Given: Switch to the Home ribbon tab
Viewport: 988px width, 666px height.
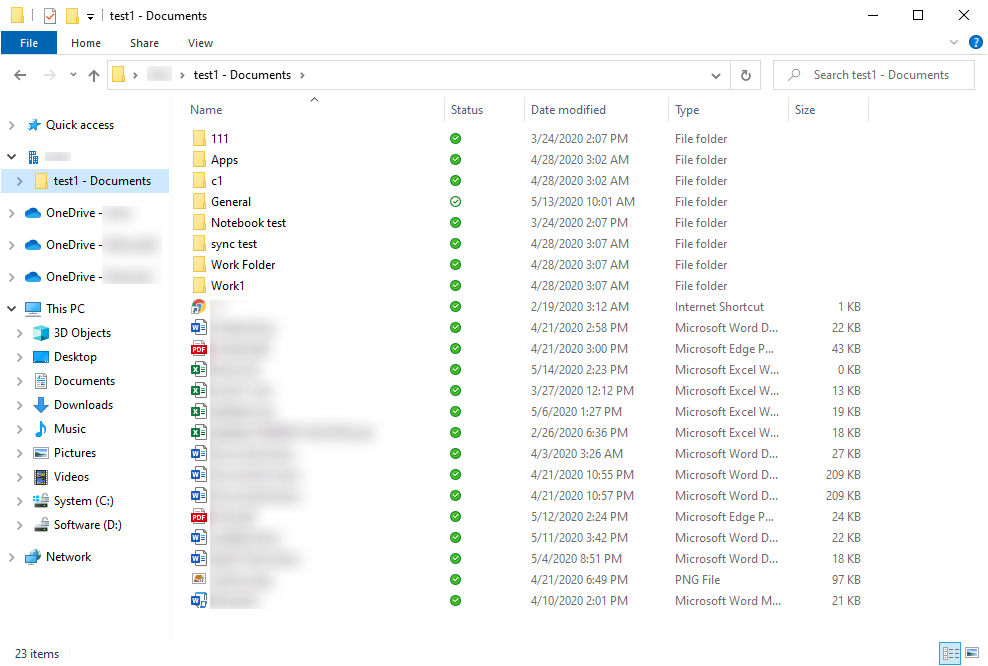Looking at the screenshot, I should coord(86,43).
